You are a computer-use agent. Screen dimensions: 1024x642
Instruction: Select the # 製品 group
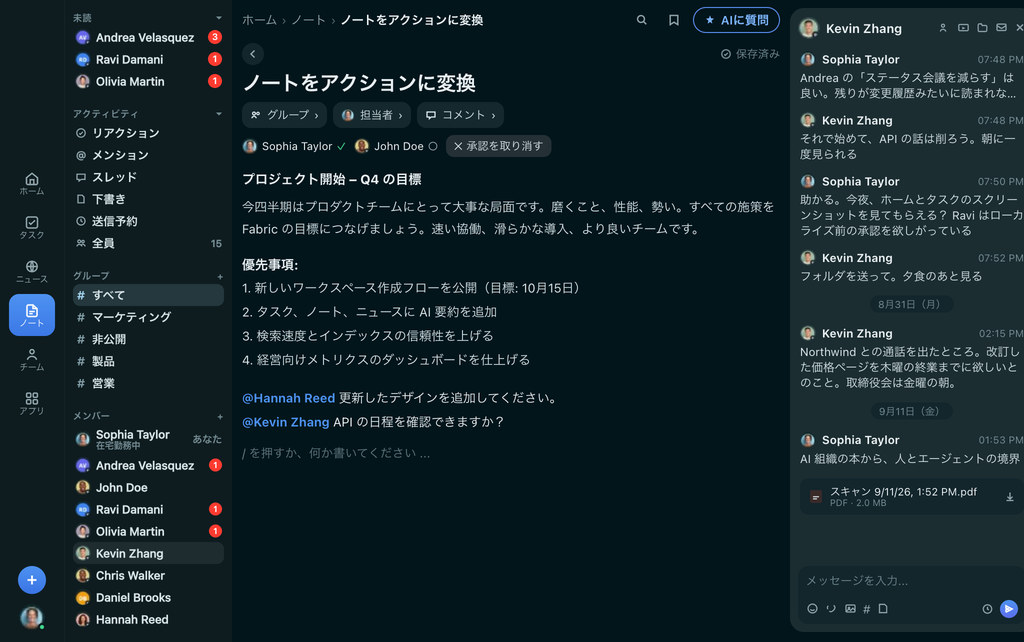click(148, 361)
